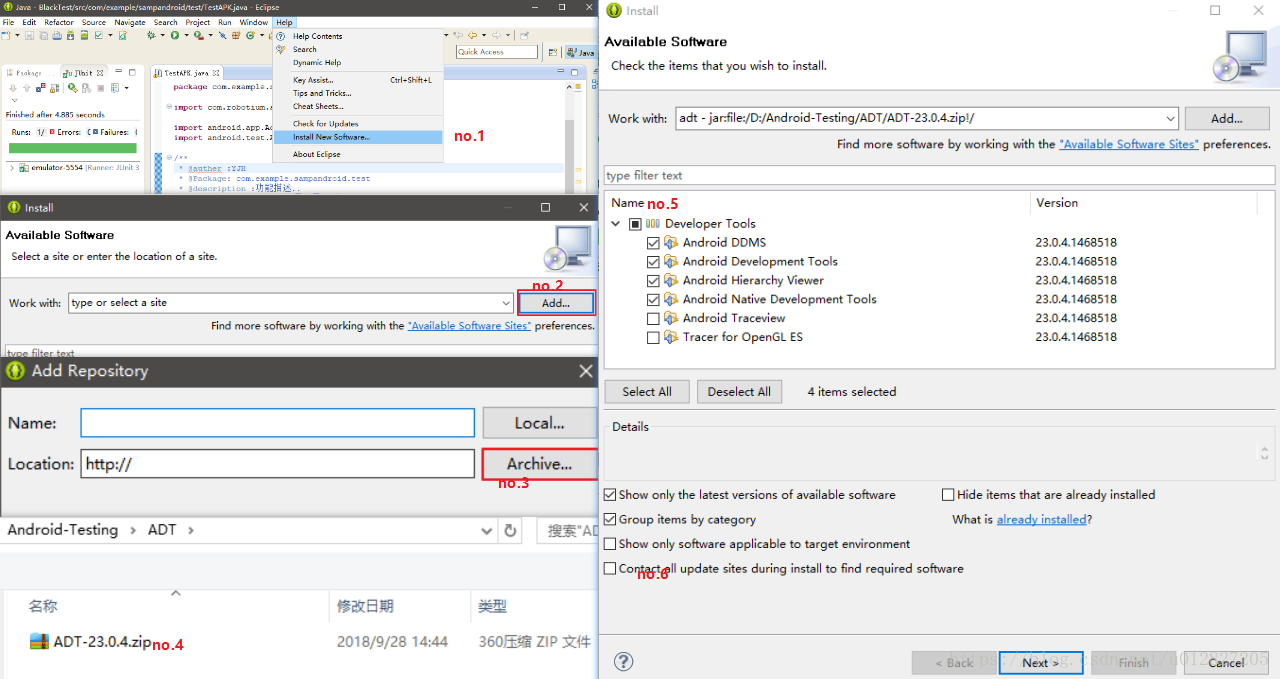The width and height of the screenshot is (1280, 679).
Task: Toggle Group items by category checkbox
Action: tap(610, 520)
